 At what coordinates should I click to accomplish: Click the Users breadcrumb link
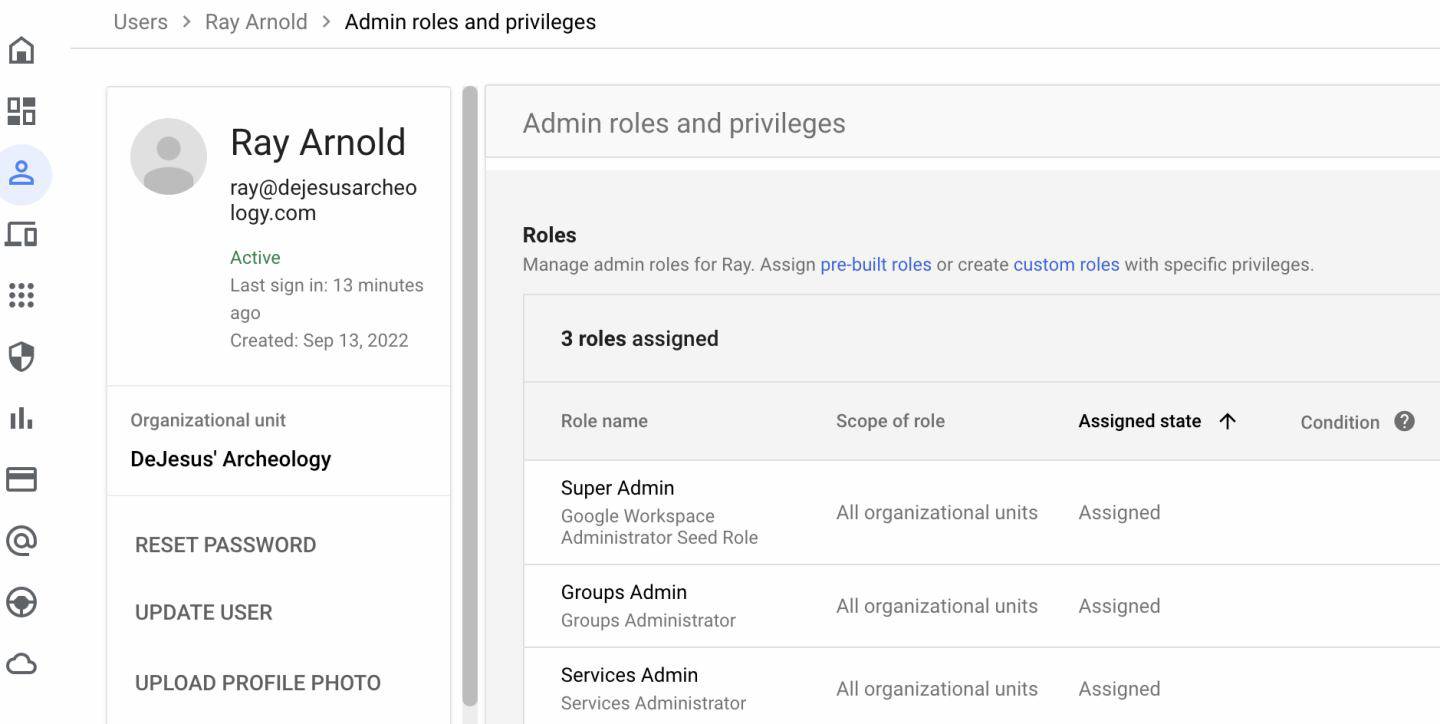(140, 22)
